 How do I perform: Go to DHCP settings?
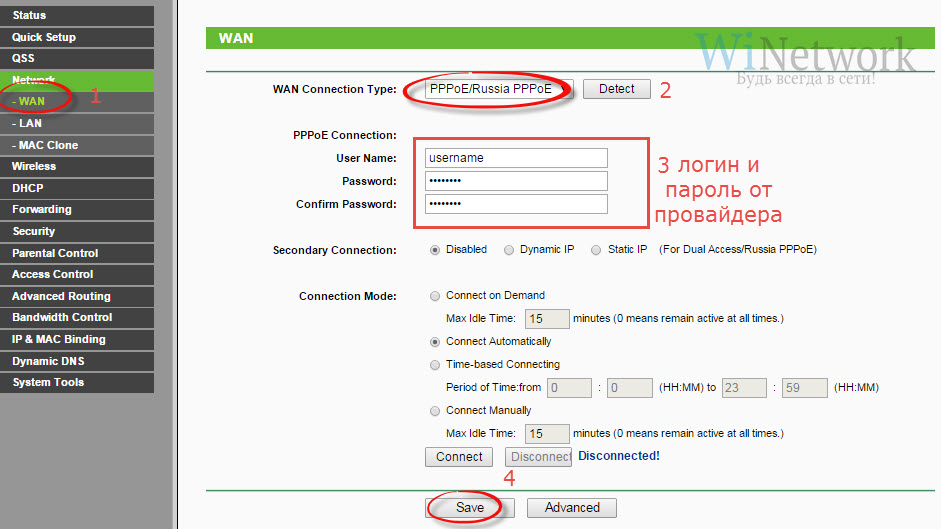(x=77, y=189)
